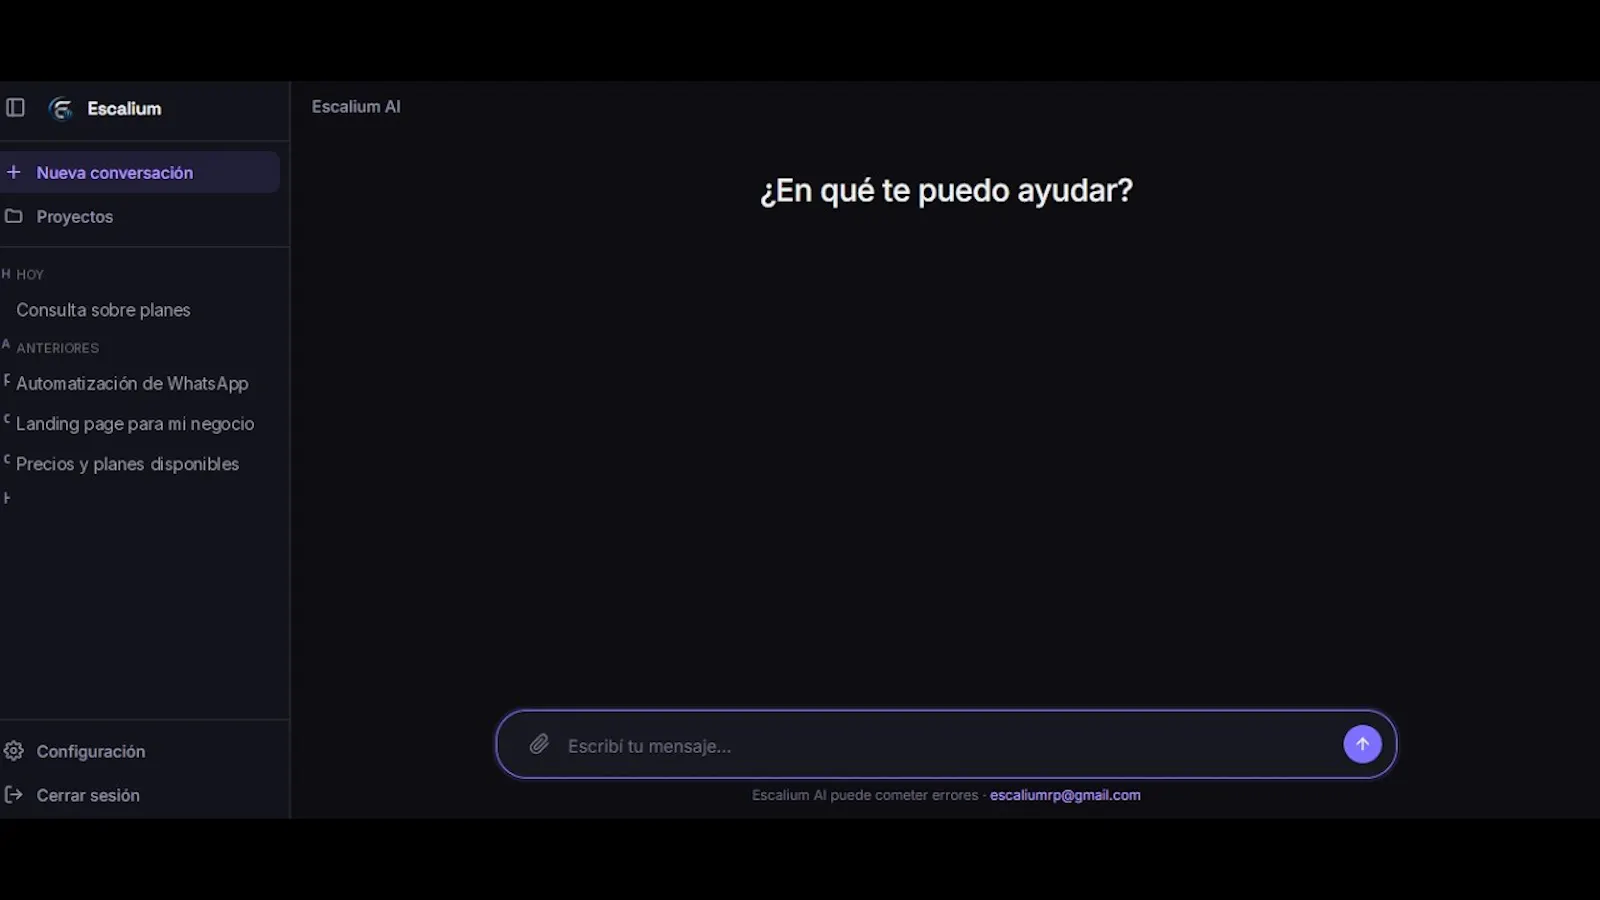
Task: Click the ¿En qué te puedo ayudar? heading
Action: [946, 190]
